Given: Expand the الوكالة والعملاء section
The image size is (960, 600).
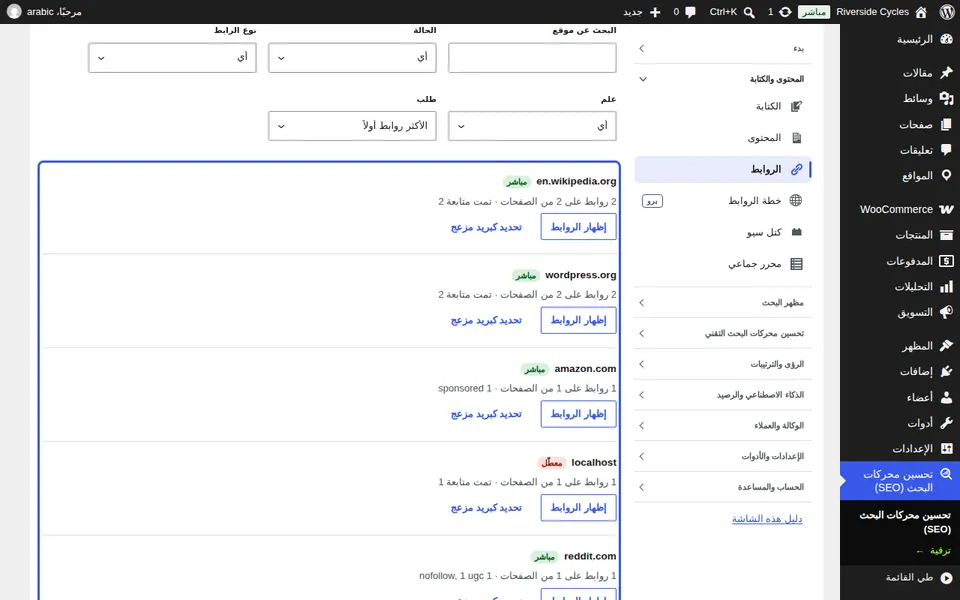Looking at the screenshot, I should tap(723, 426).
